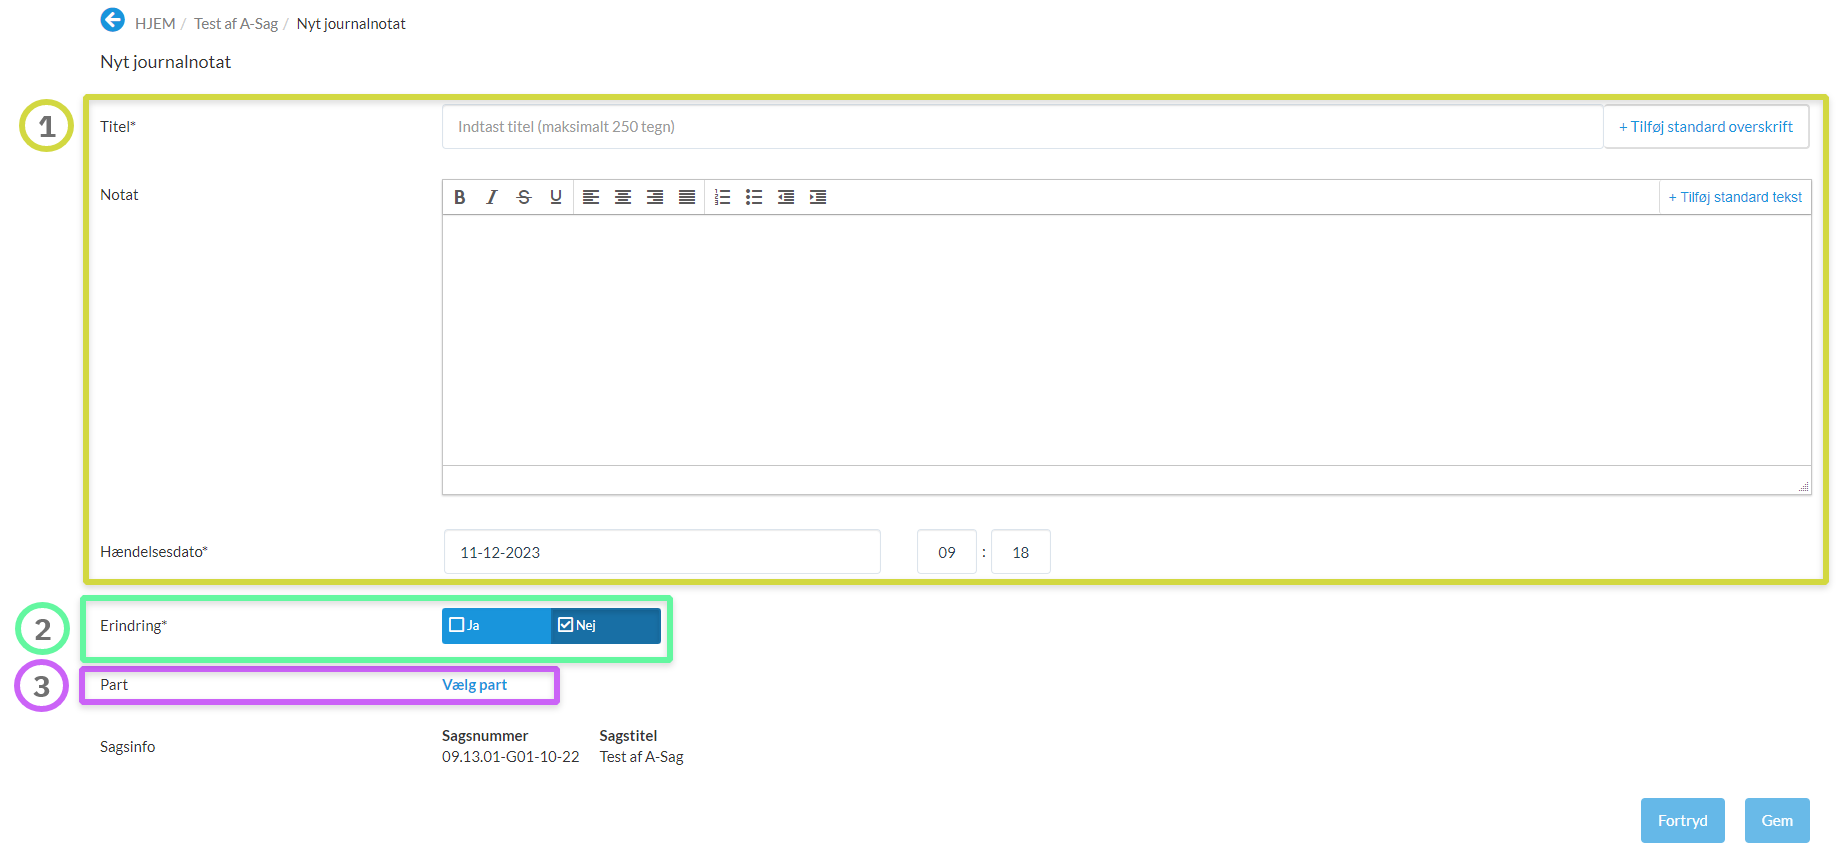Underline text using the toolbar
Image resolution: width=1843 pixels, height=857 pixels.
pyautogui.click(x=555, y=197)
